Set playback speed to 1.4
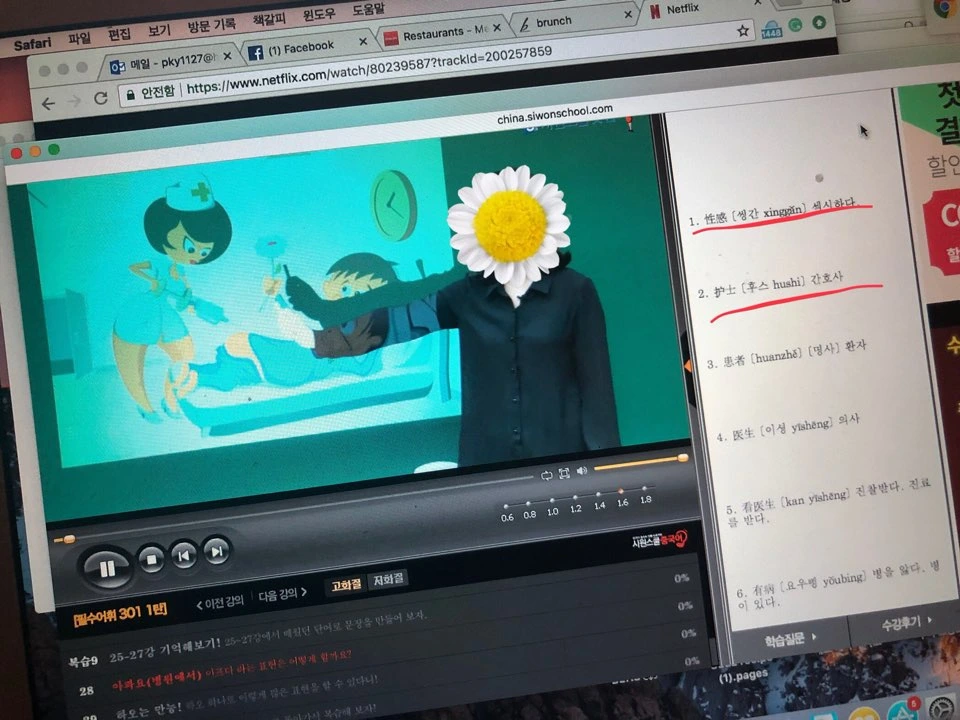960x720 pixels. [x=599, y=500]
